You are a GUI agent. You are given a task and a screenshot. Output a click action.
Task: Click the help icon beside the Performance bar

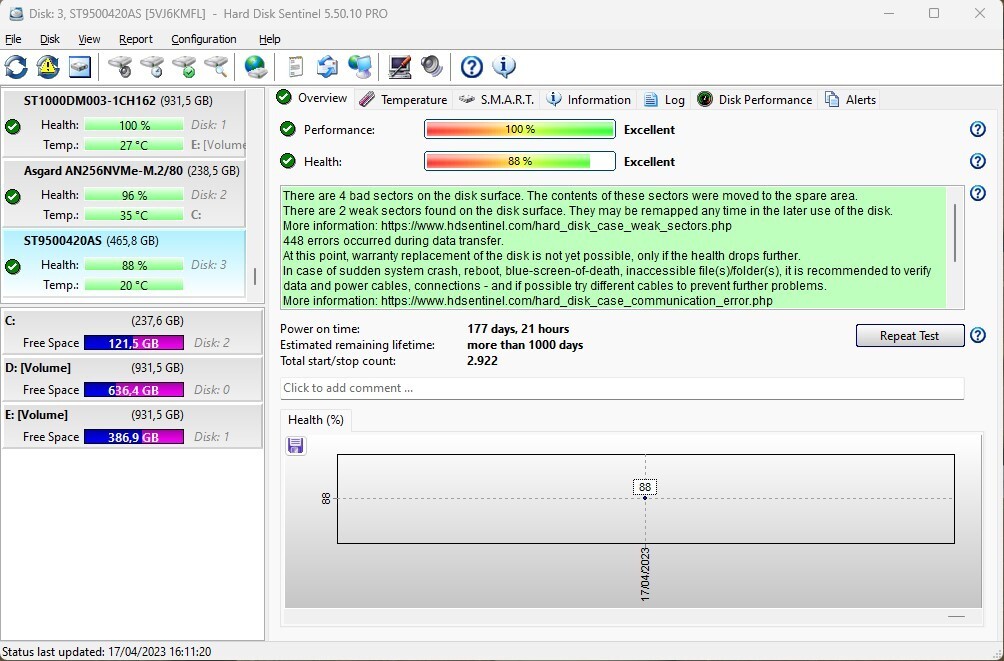[x=978, y=129]
